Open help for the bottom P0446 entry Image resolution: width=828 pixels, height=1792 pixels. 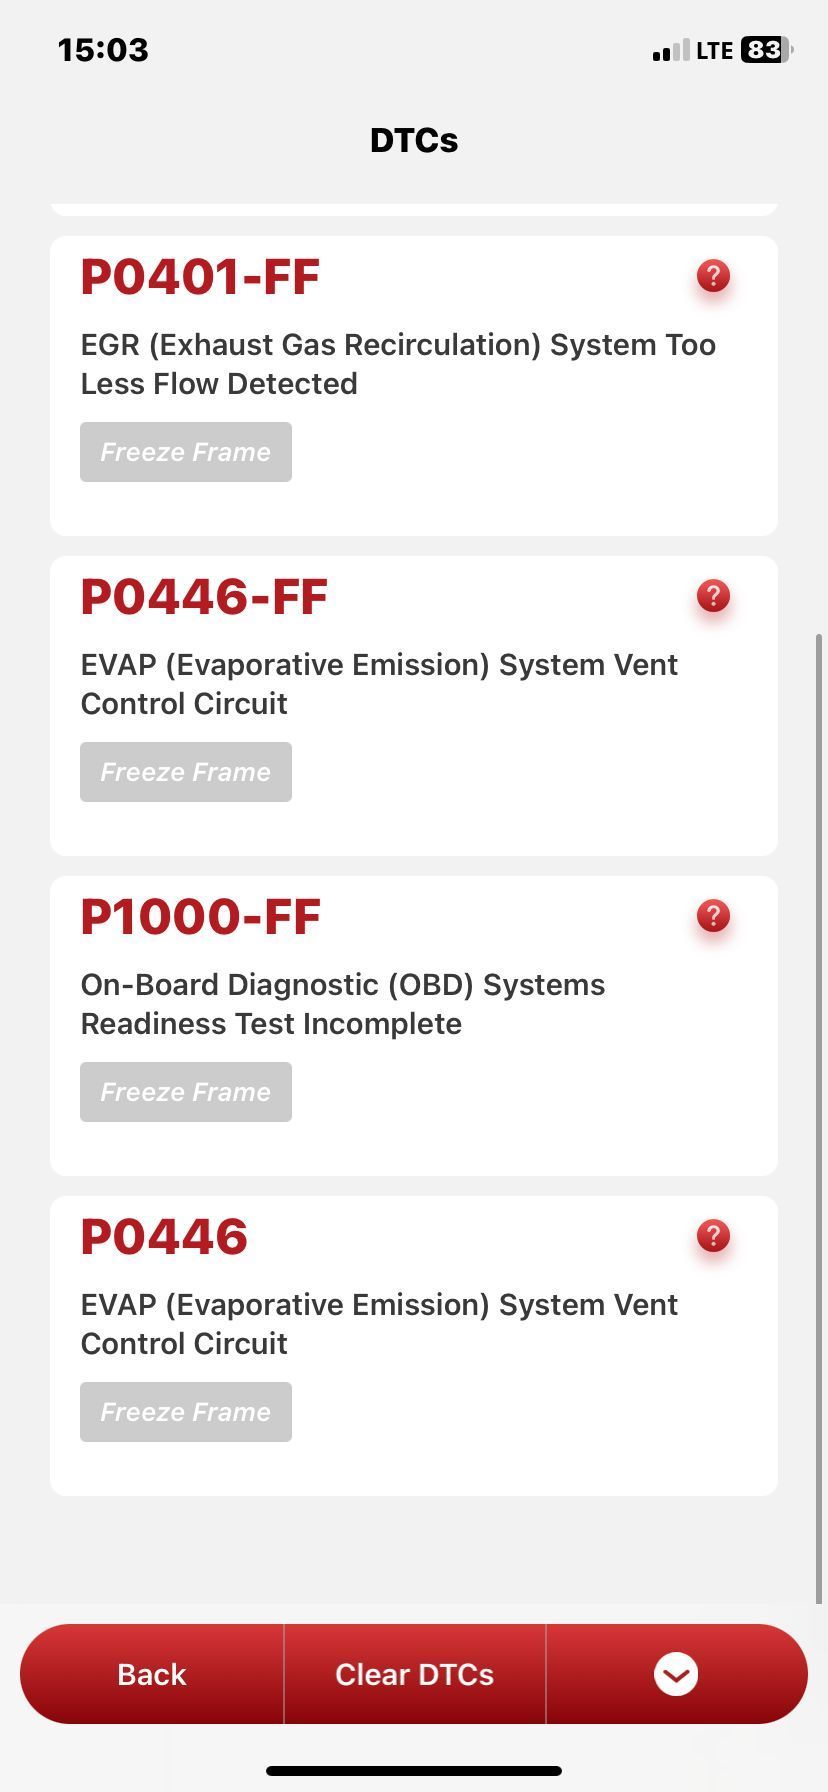(713, 1236)
